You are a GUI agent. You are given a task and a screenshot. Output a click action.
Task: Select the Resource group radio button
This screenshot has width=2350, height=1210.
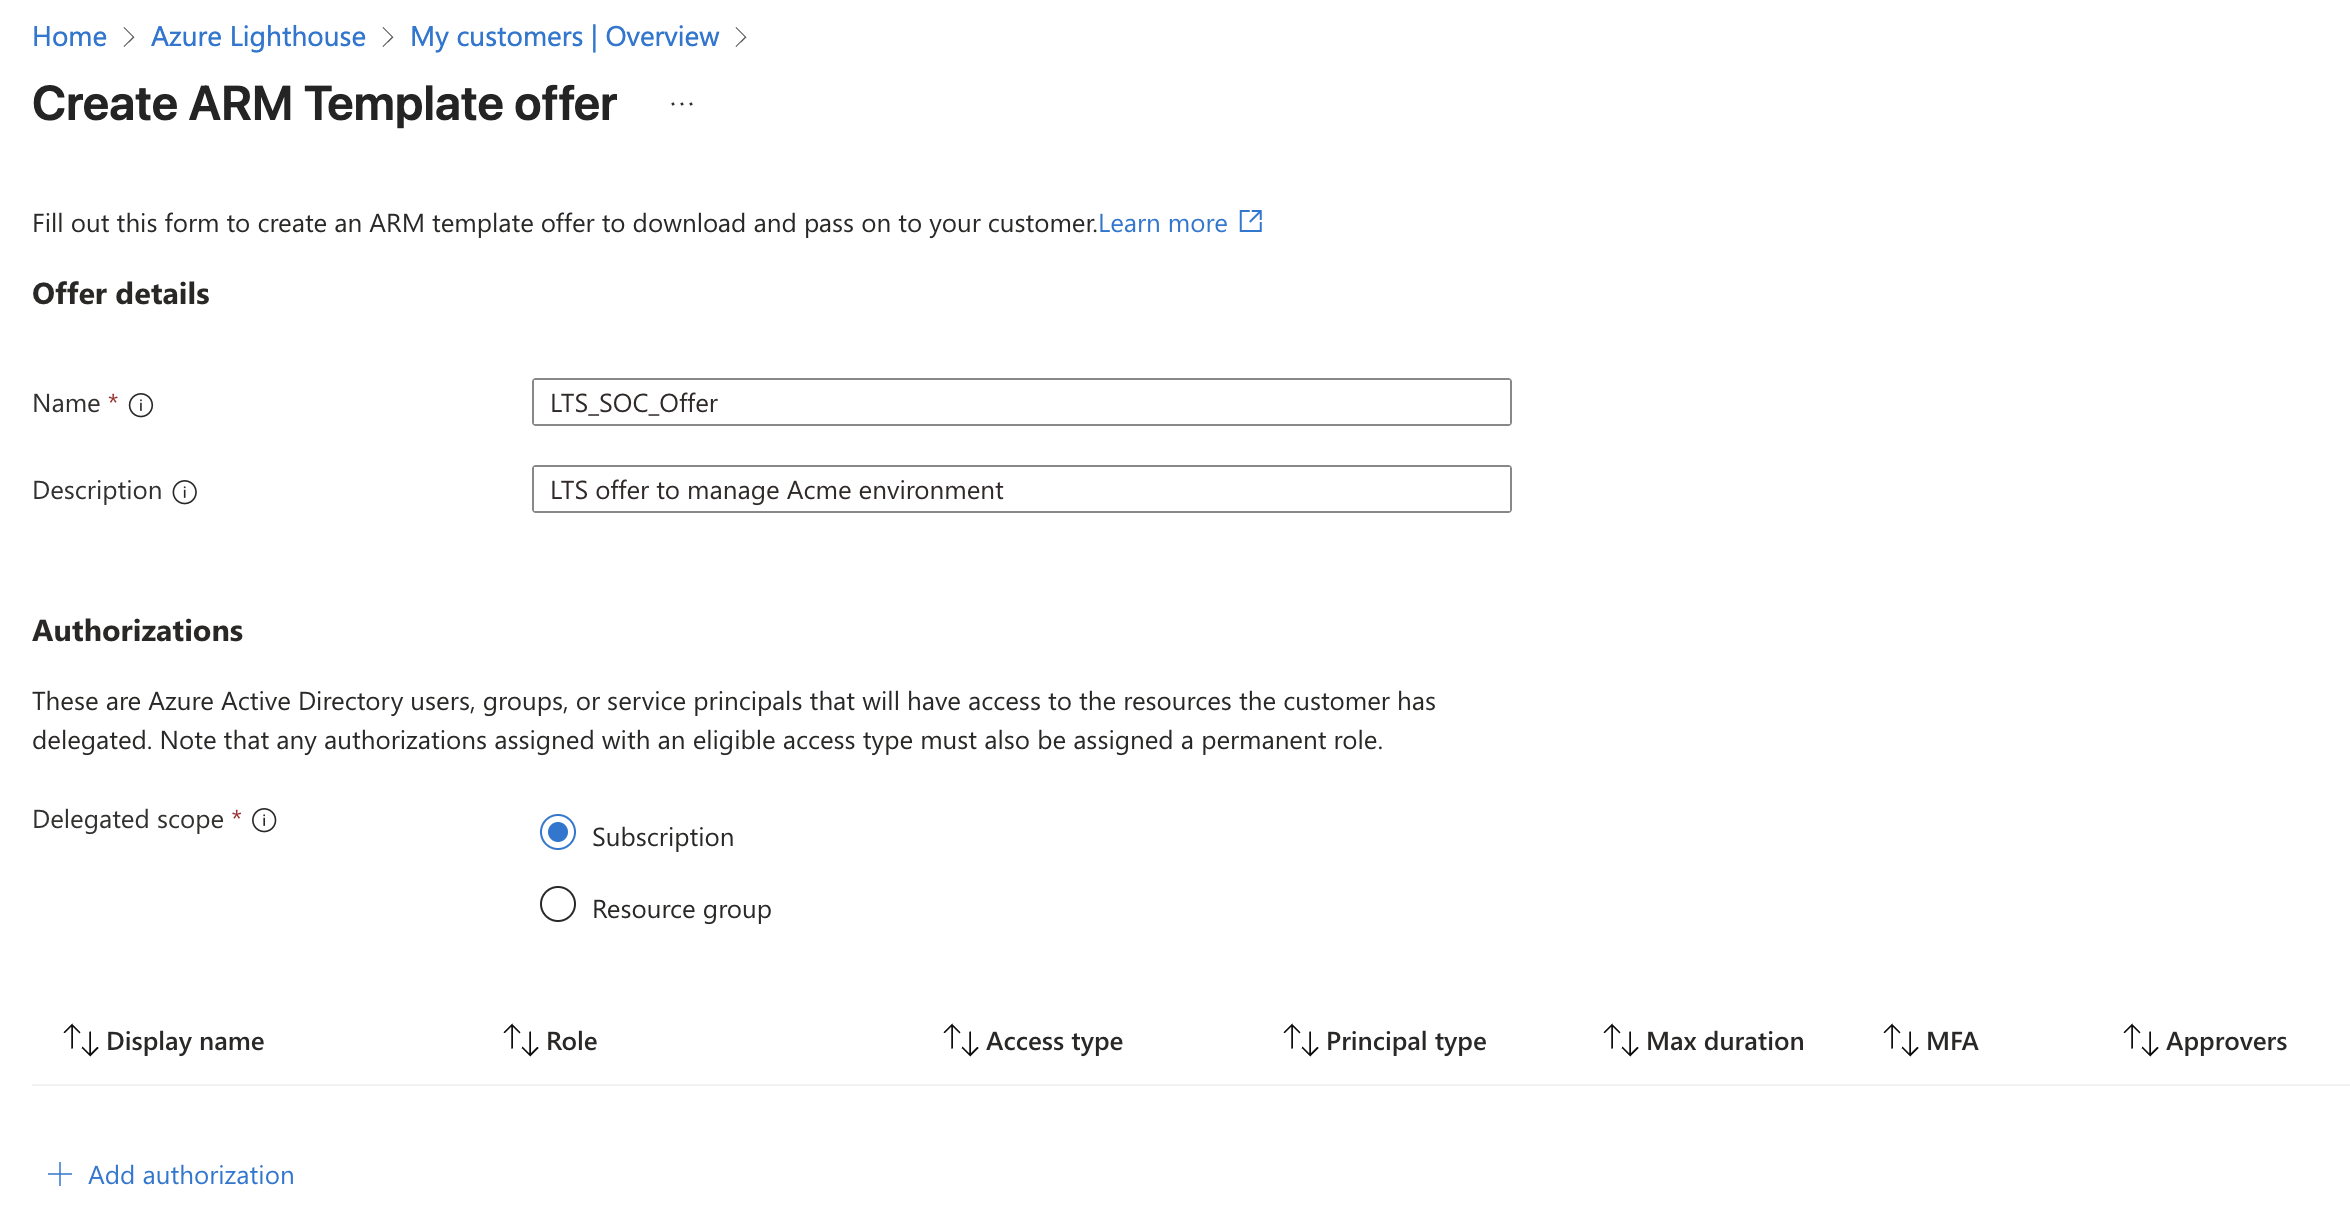pos(558,905)
